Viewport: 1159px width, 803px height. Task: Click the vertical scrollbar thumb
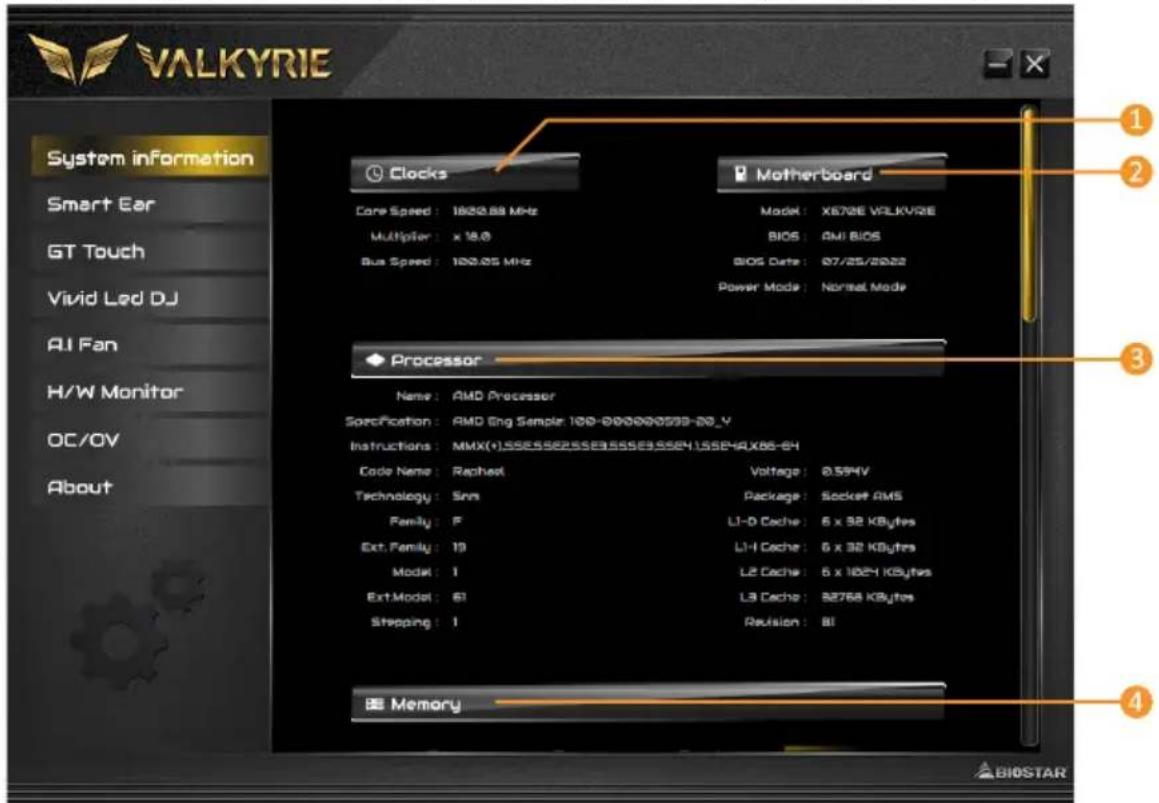pyautogui.click(x=1027, y=214)
